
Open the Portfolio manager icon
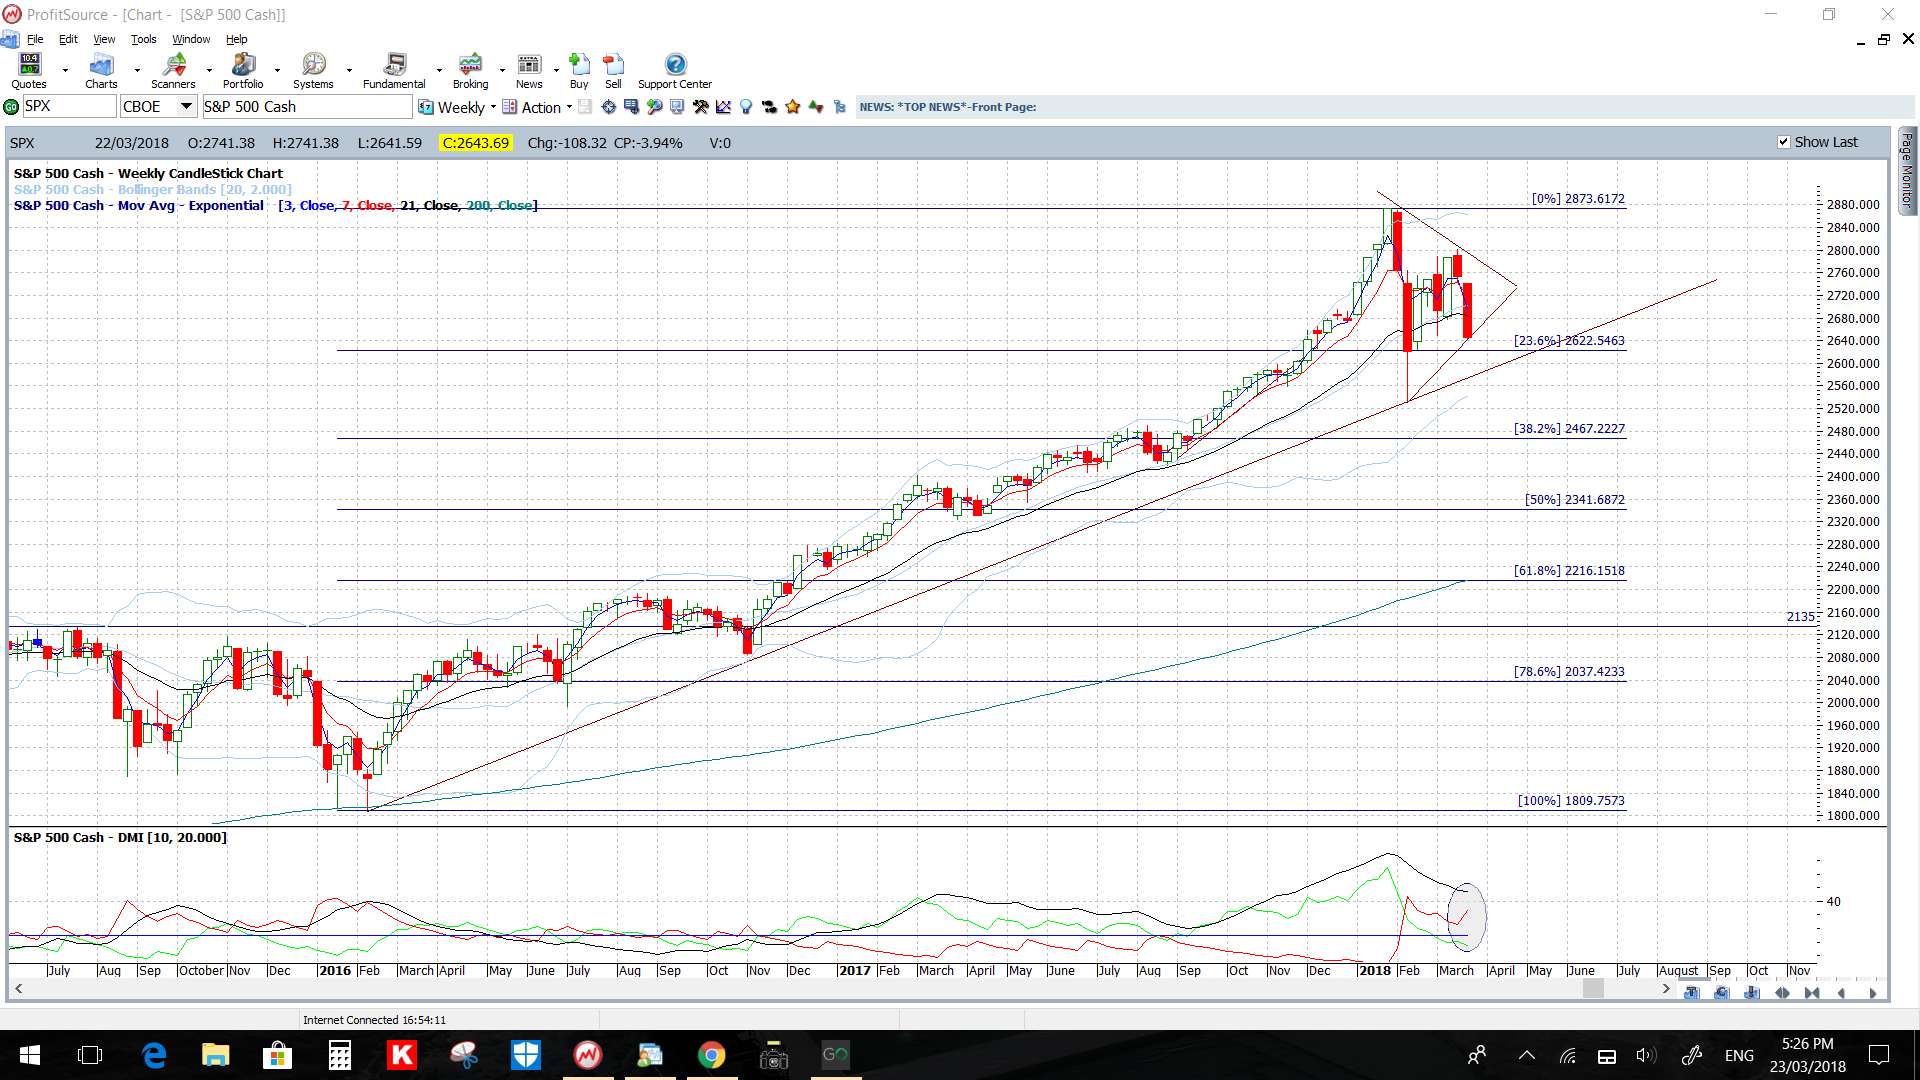tap(243, 65)
